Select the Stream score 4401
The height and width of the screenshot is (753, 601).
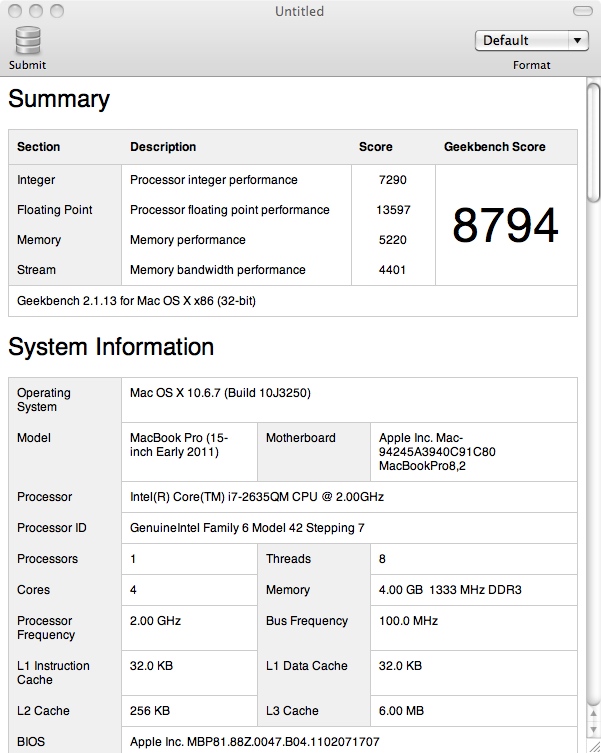392,270
